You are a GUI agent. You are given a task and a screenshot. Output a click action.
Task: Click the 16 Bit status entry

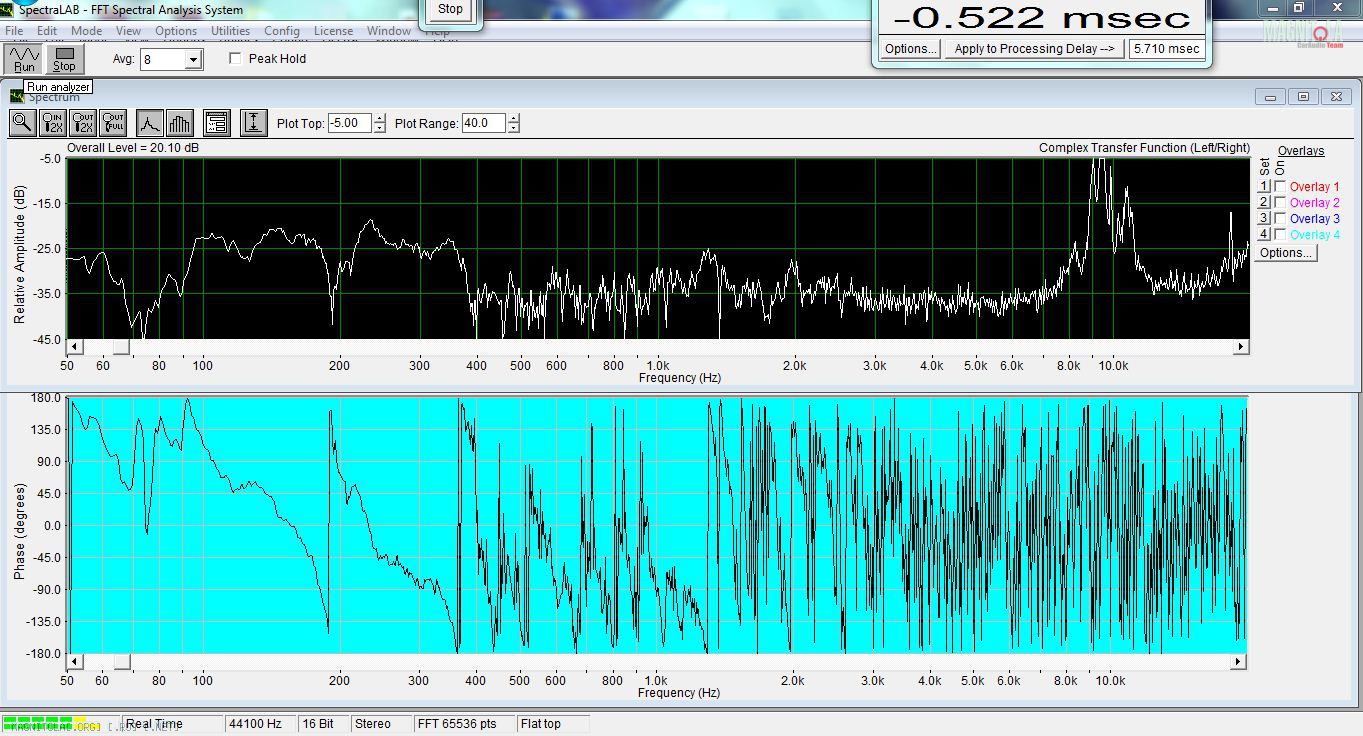click(x=322, y=724)
